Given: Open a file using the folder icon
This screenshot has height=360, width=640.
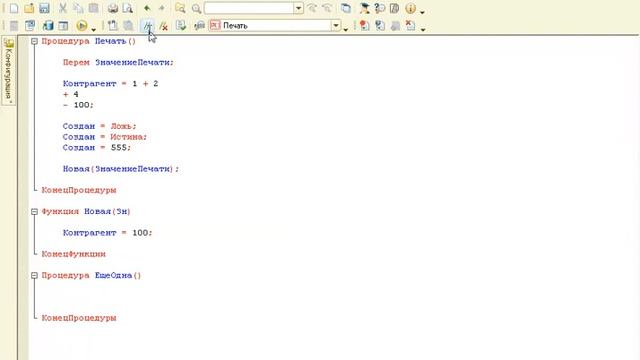Looking at the screenshot, I should coord(29,8).
